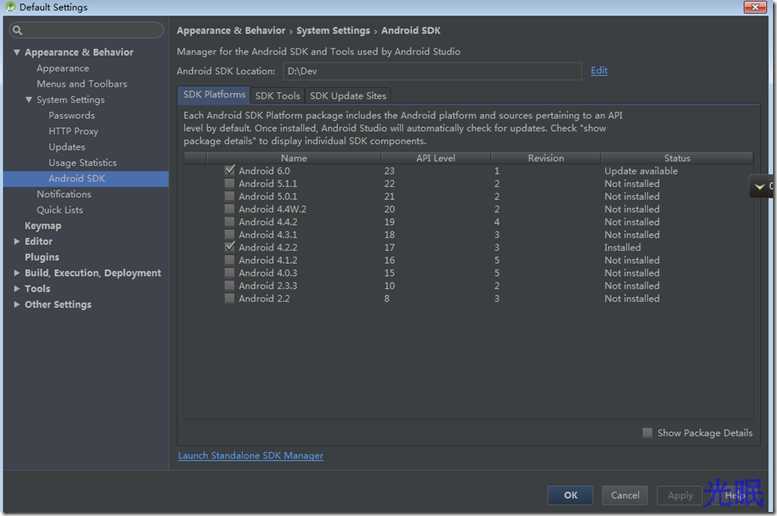Click the Android SDK Location field
The image size is (777, 516).
(x=433, y=71)
